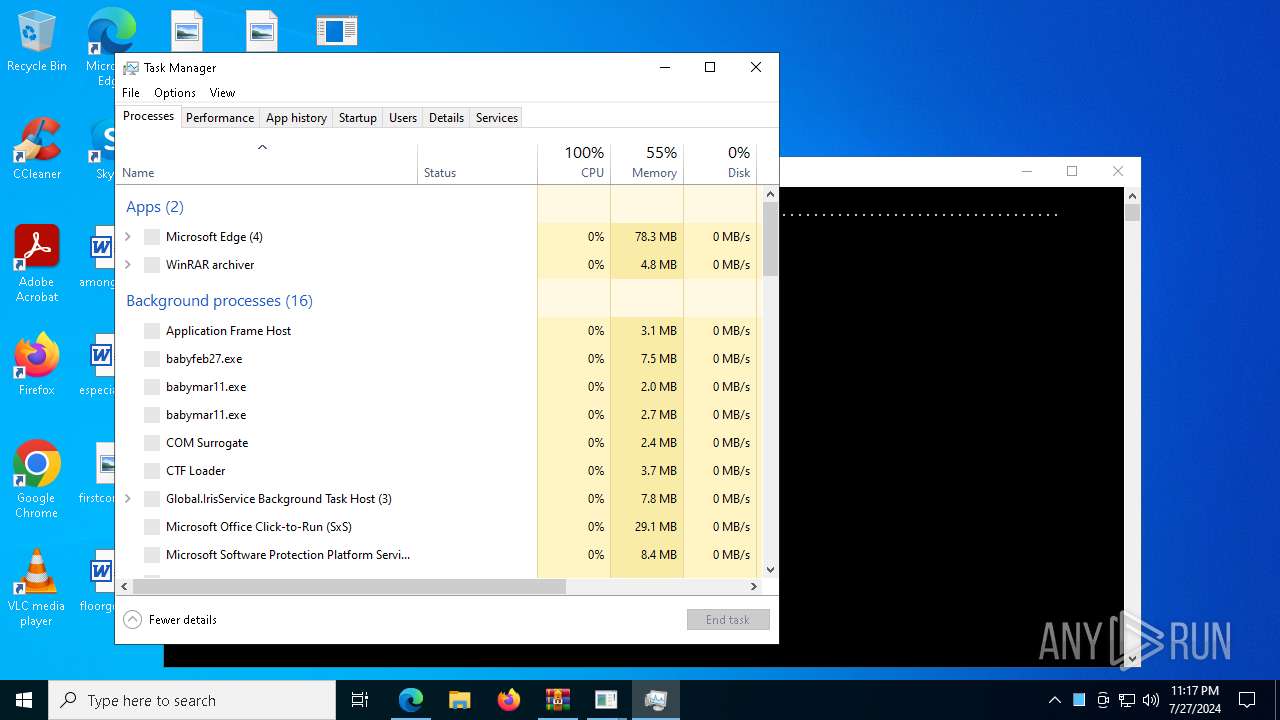Sort by the Name column header

point(267,163)
